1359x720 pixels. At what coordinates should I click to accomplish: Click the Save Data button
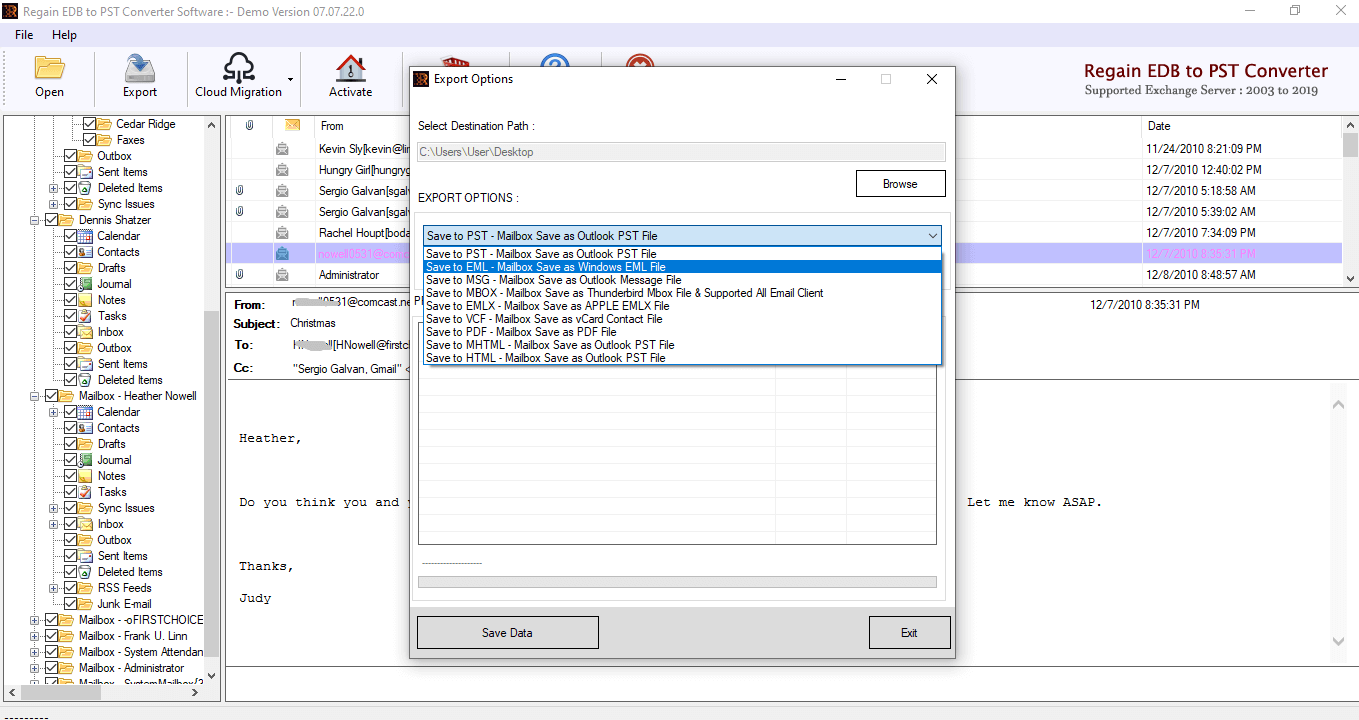tap(507, 633)
